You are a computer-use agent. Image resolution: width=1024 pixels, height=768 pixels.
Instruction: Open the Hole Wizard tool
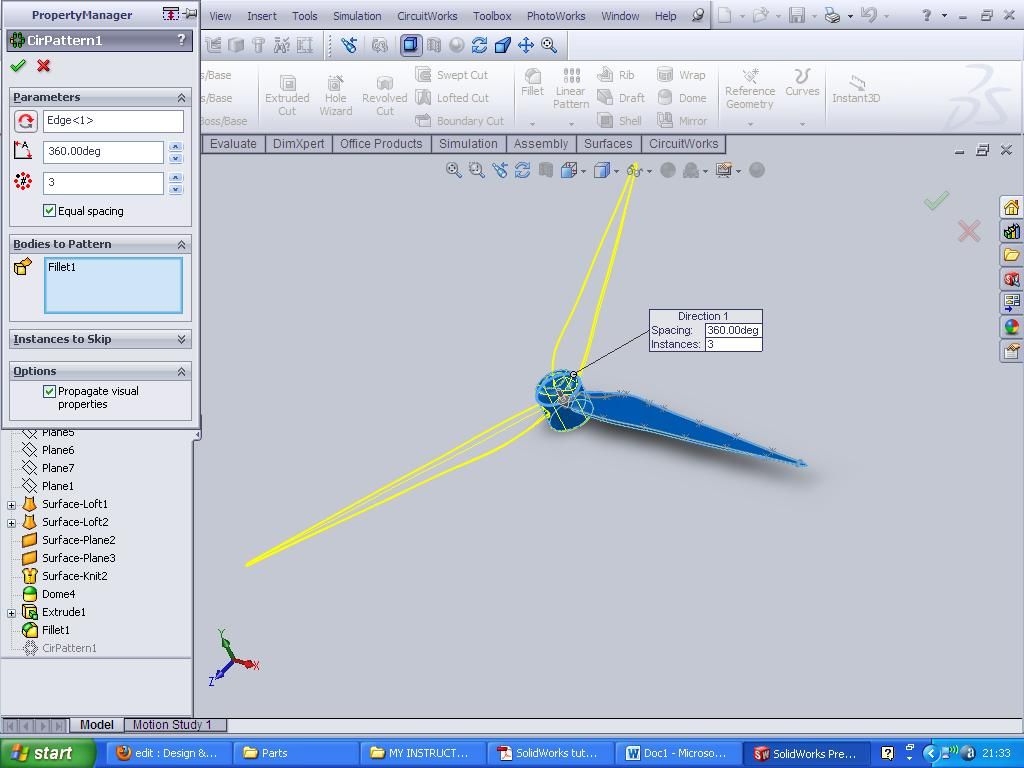pos(335,95)
